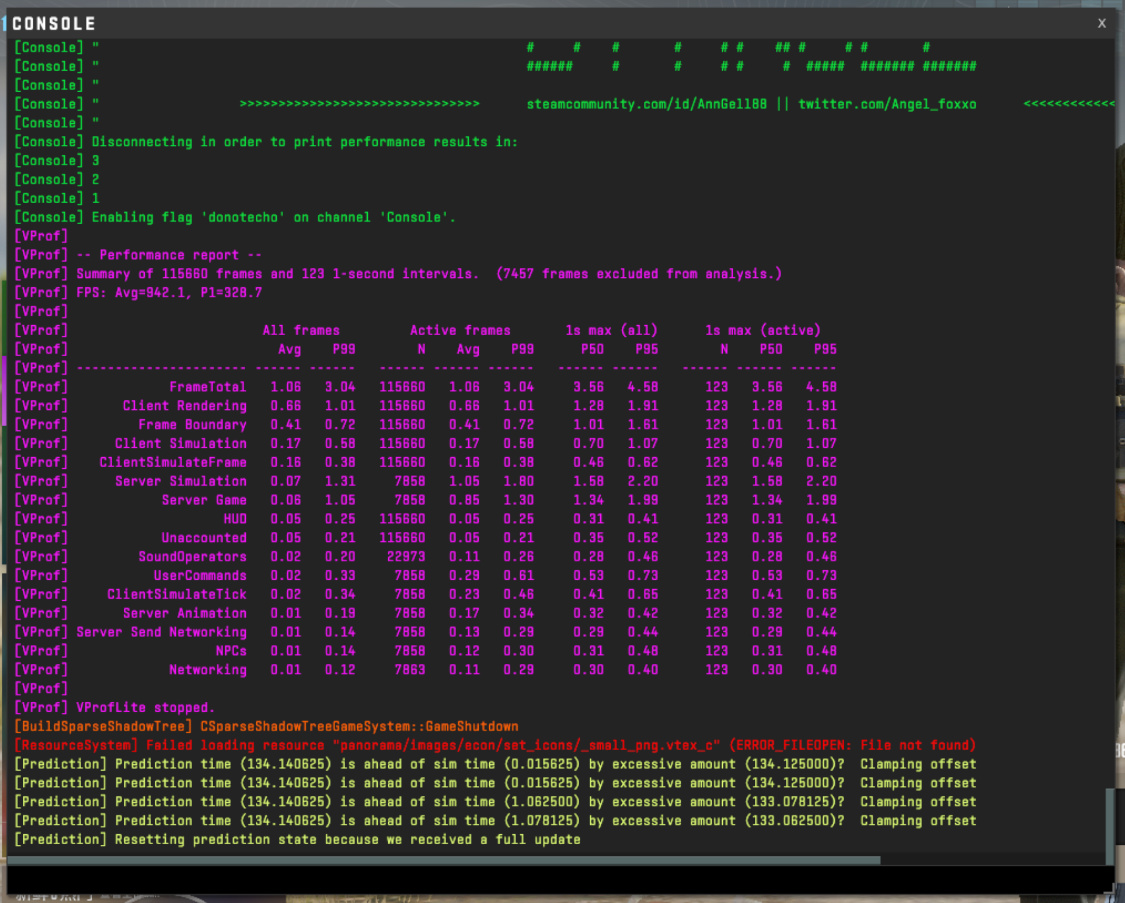Click the 'FPS: Avg=942.1, P1=328.7' line

click(138, 293)
